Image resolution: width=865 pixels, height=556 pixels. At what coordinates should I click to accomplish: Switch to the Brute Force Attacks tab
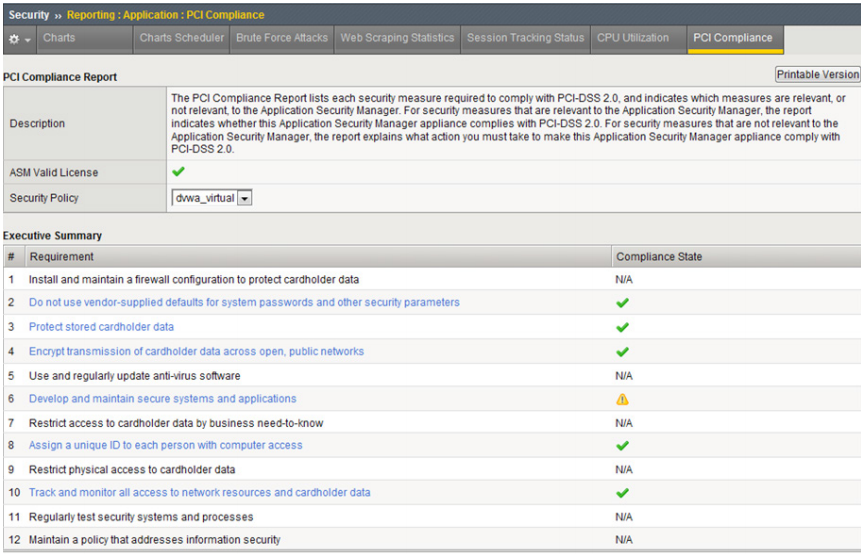(282, 39)
